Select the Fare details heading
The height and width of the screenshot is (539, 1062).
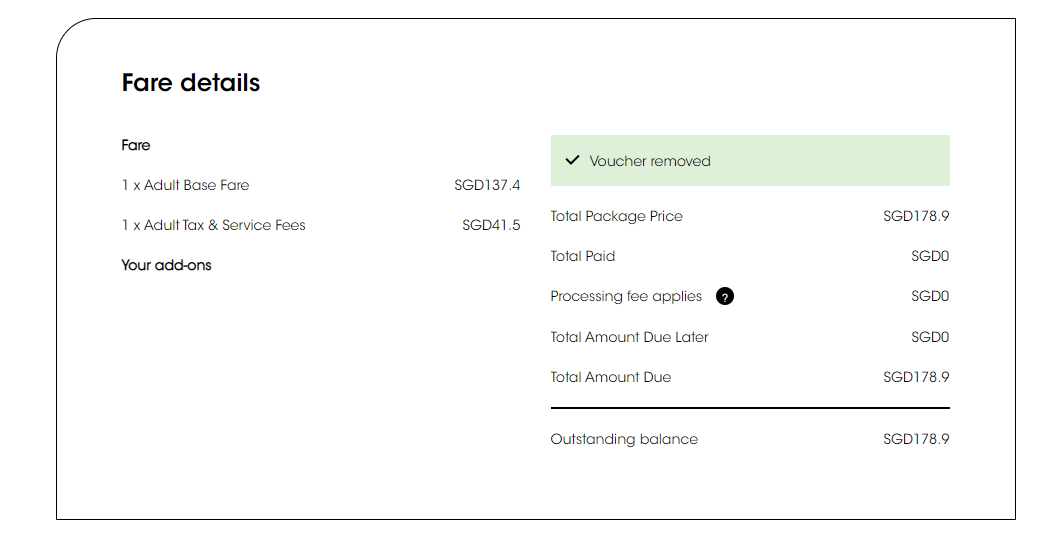tap(191, 83)
